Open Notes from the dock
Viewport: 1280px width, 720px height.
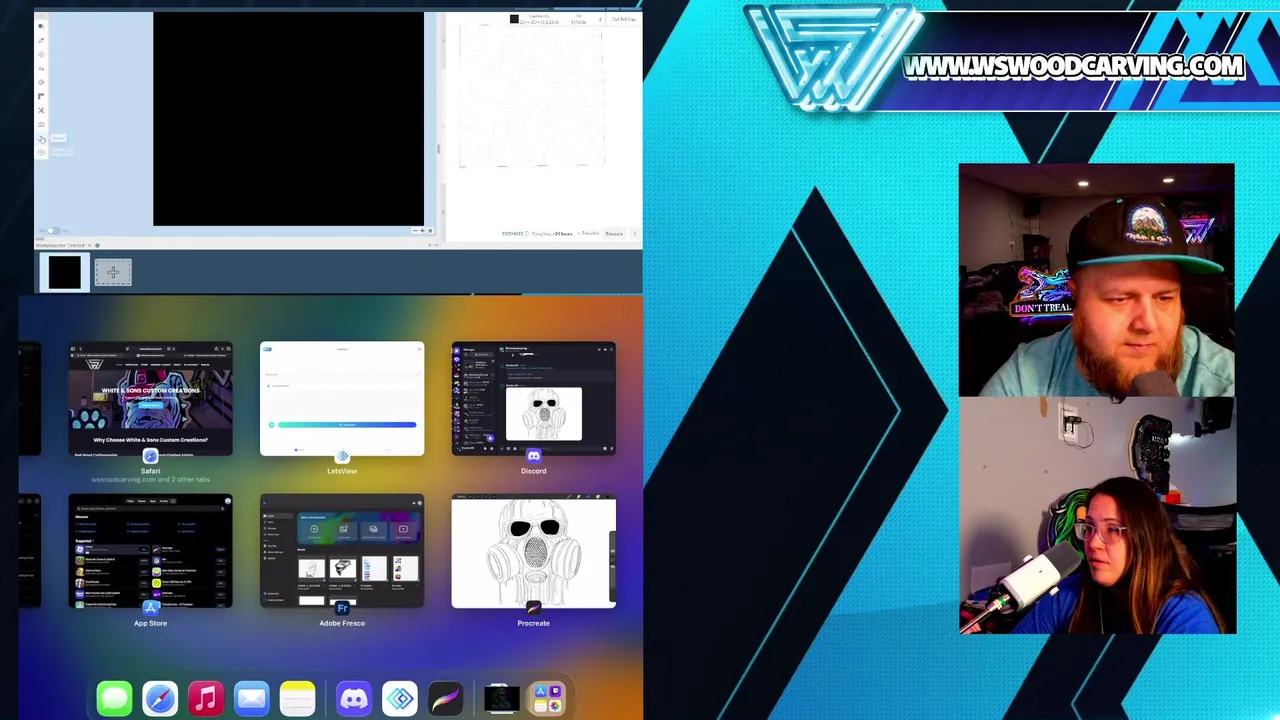click(298, 698)
